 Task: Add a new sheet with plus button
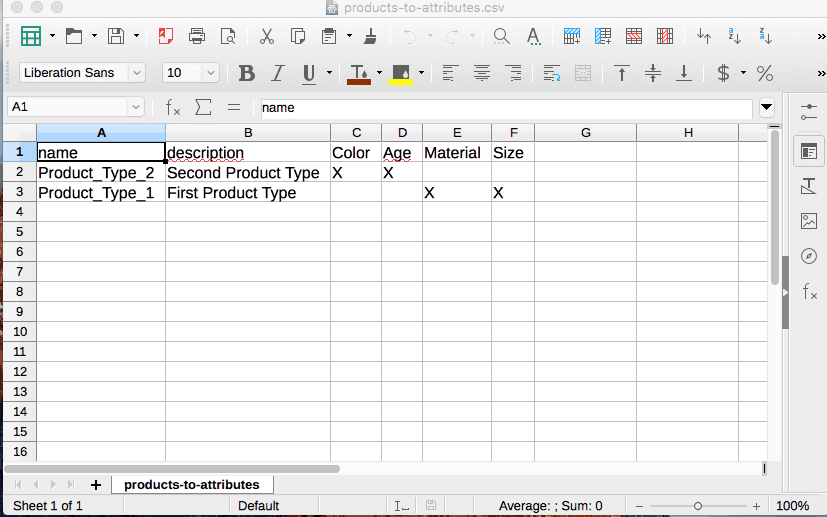click(x=96, y=484)
